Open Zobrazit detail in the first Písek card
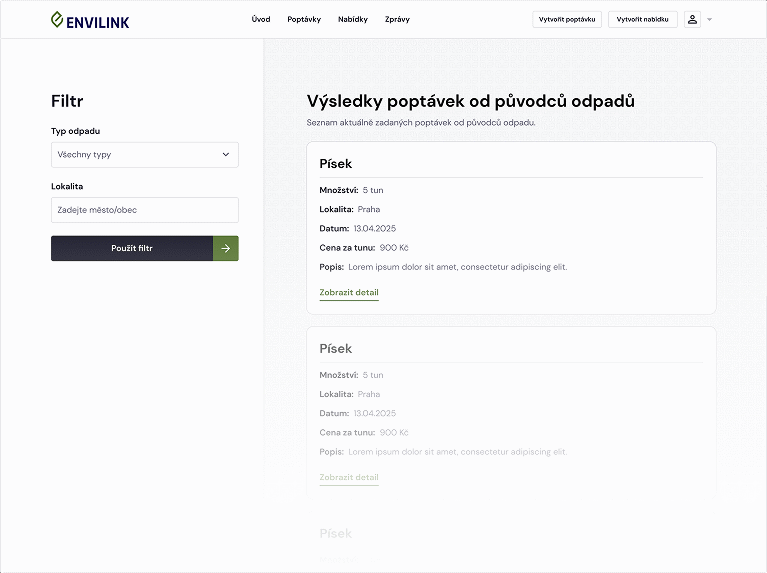 (x=349, y=292)
